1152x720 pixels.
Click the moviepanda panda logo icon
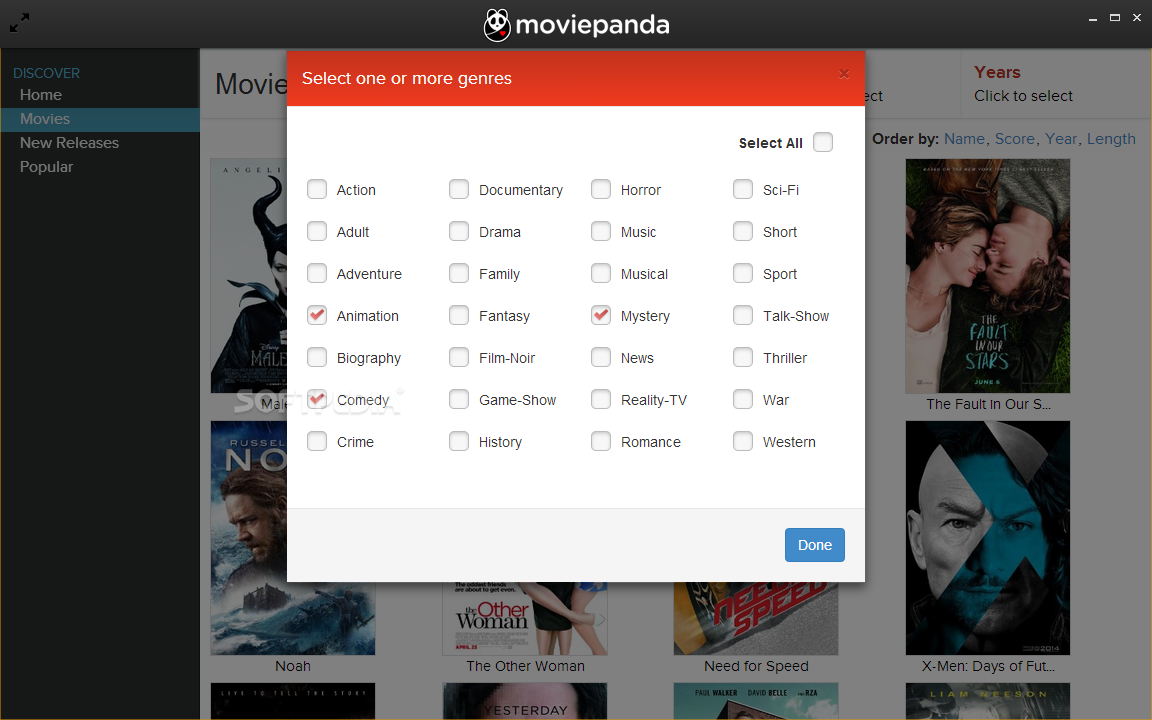[497, 25]
